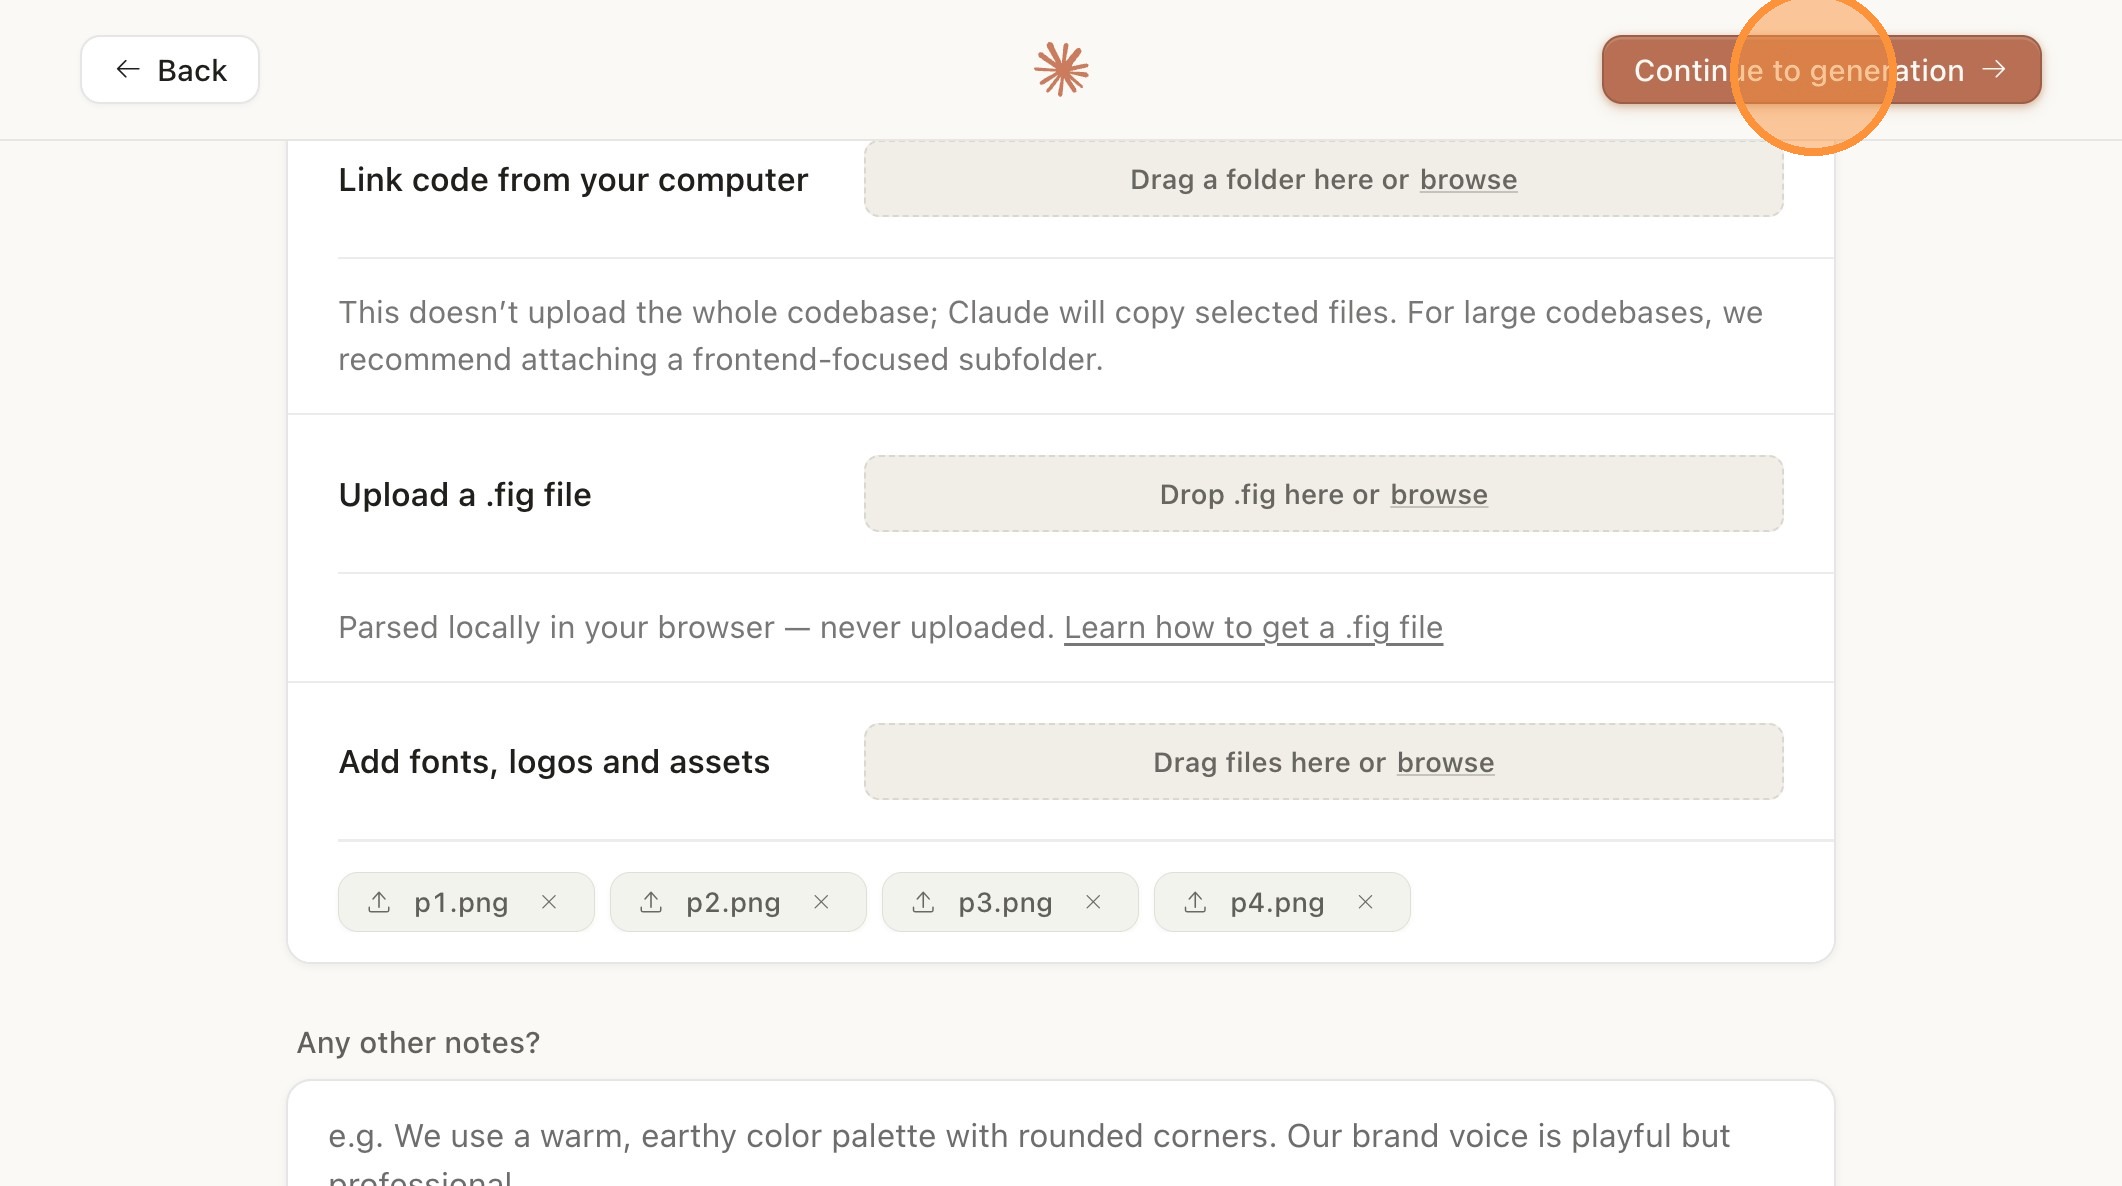The image size is (2122, 1186).
Task: Browse for a .fig file
Action: (x=1439, y=495)
